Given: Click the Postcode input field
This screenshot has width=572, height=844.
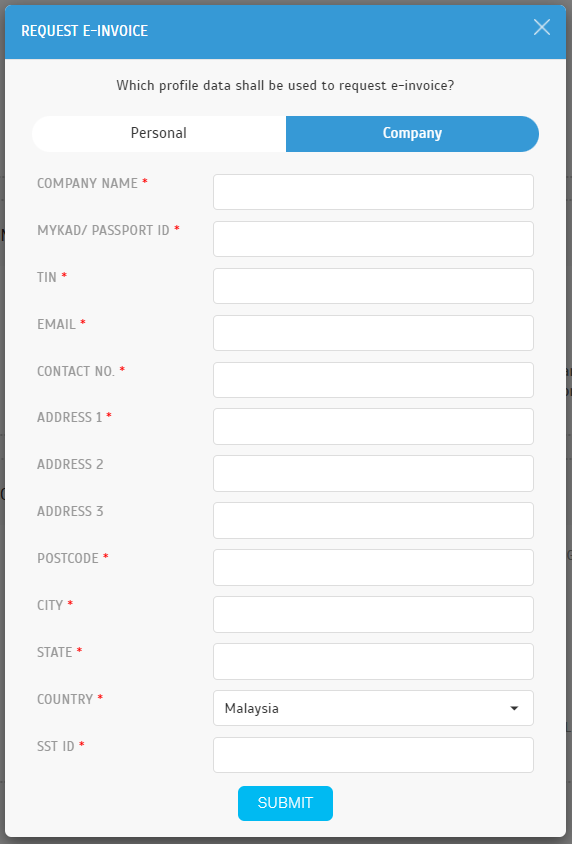Looking at the screenshot, I should [373, 567].
